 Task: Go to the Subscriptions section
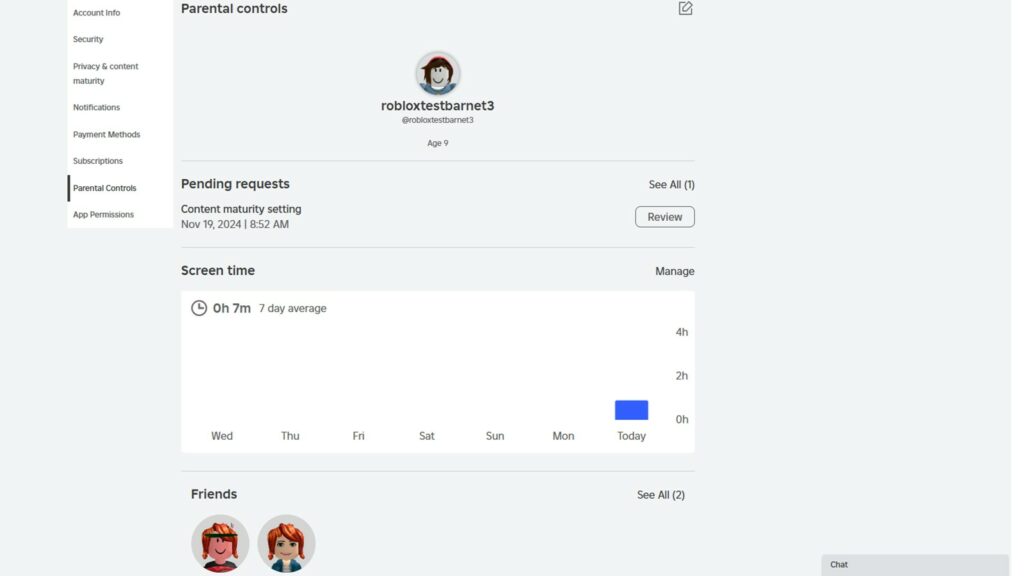98,161
